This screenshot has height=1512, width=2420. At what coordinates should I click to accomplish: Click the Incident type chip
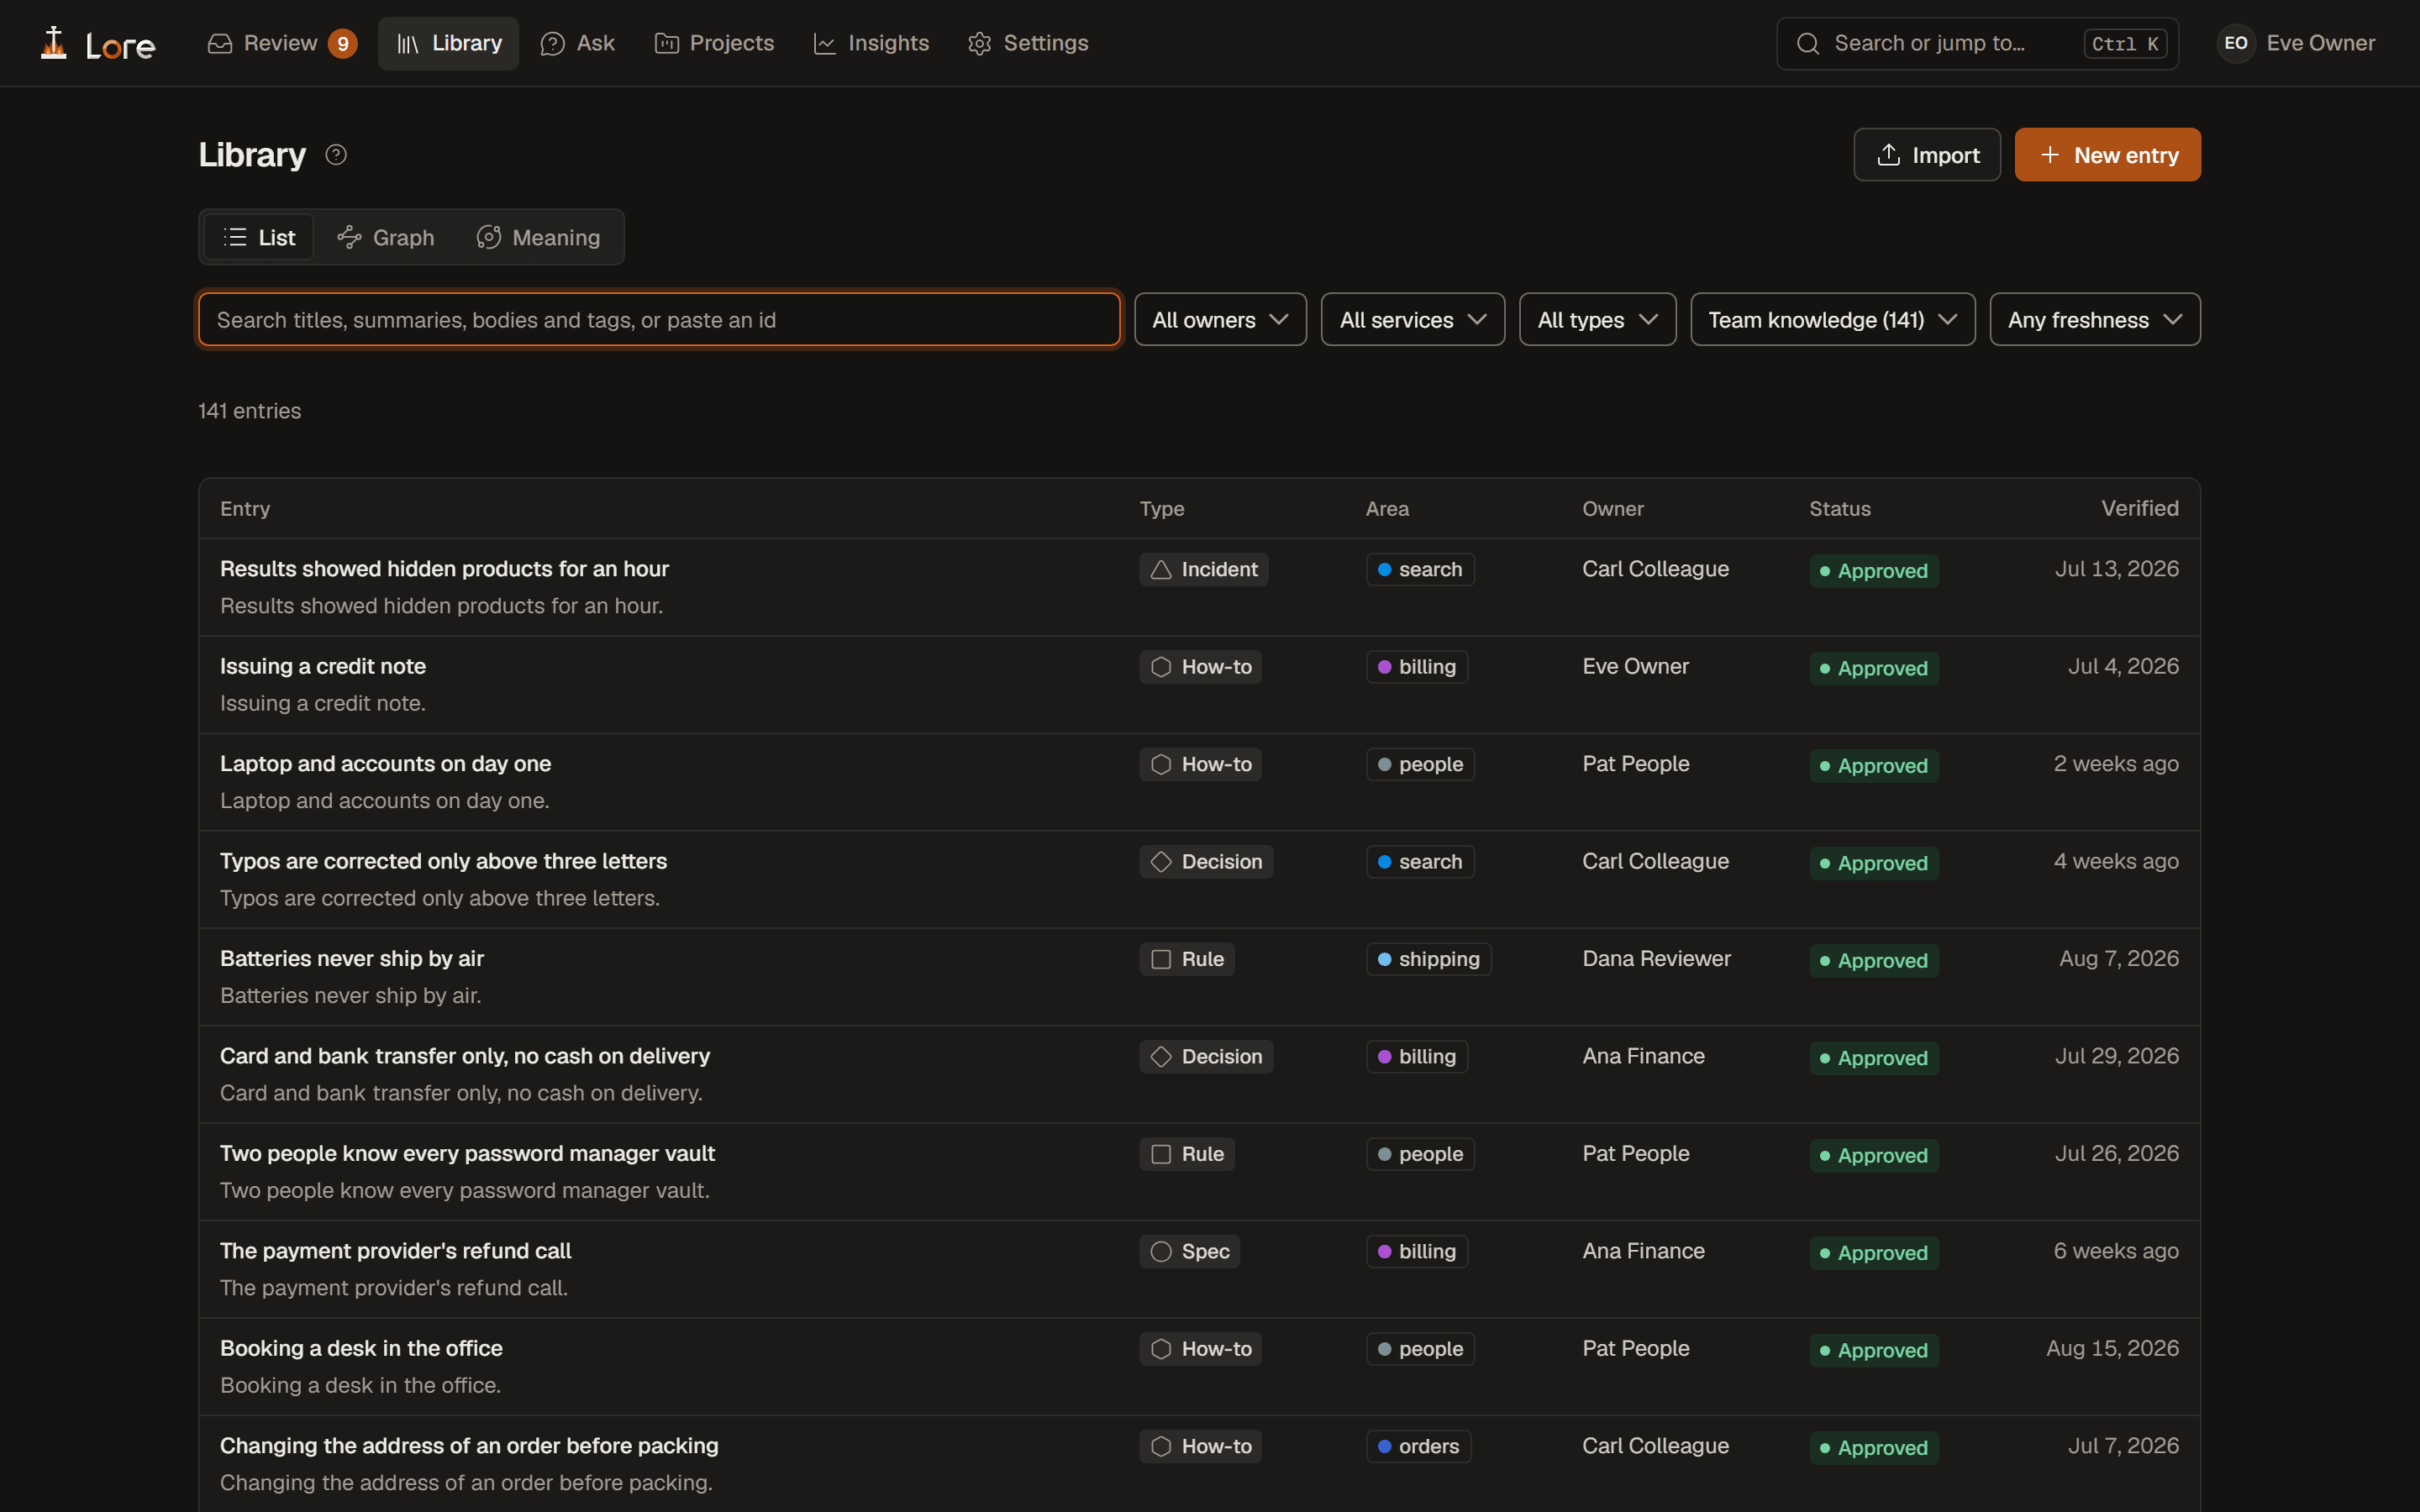coord(1204,569)
